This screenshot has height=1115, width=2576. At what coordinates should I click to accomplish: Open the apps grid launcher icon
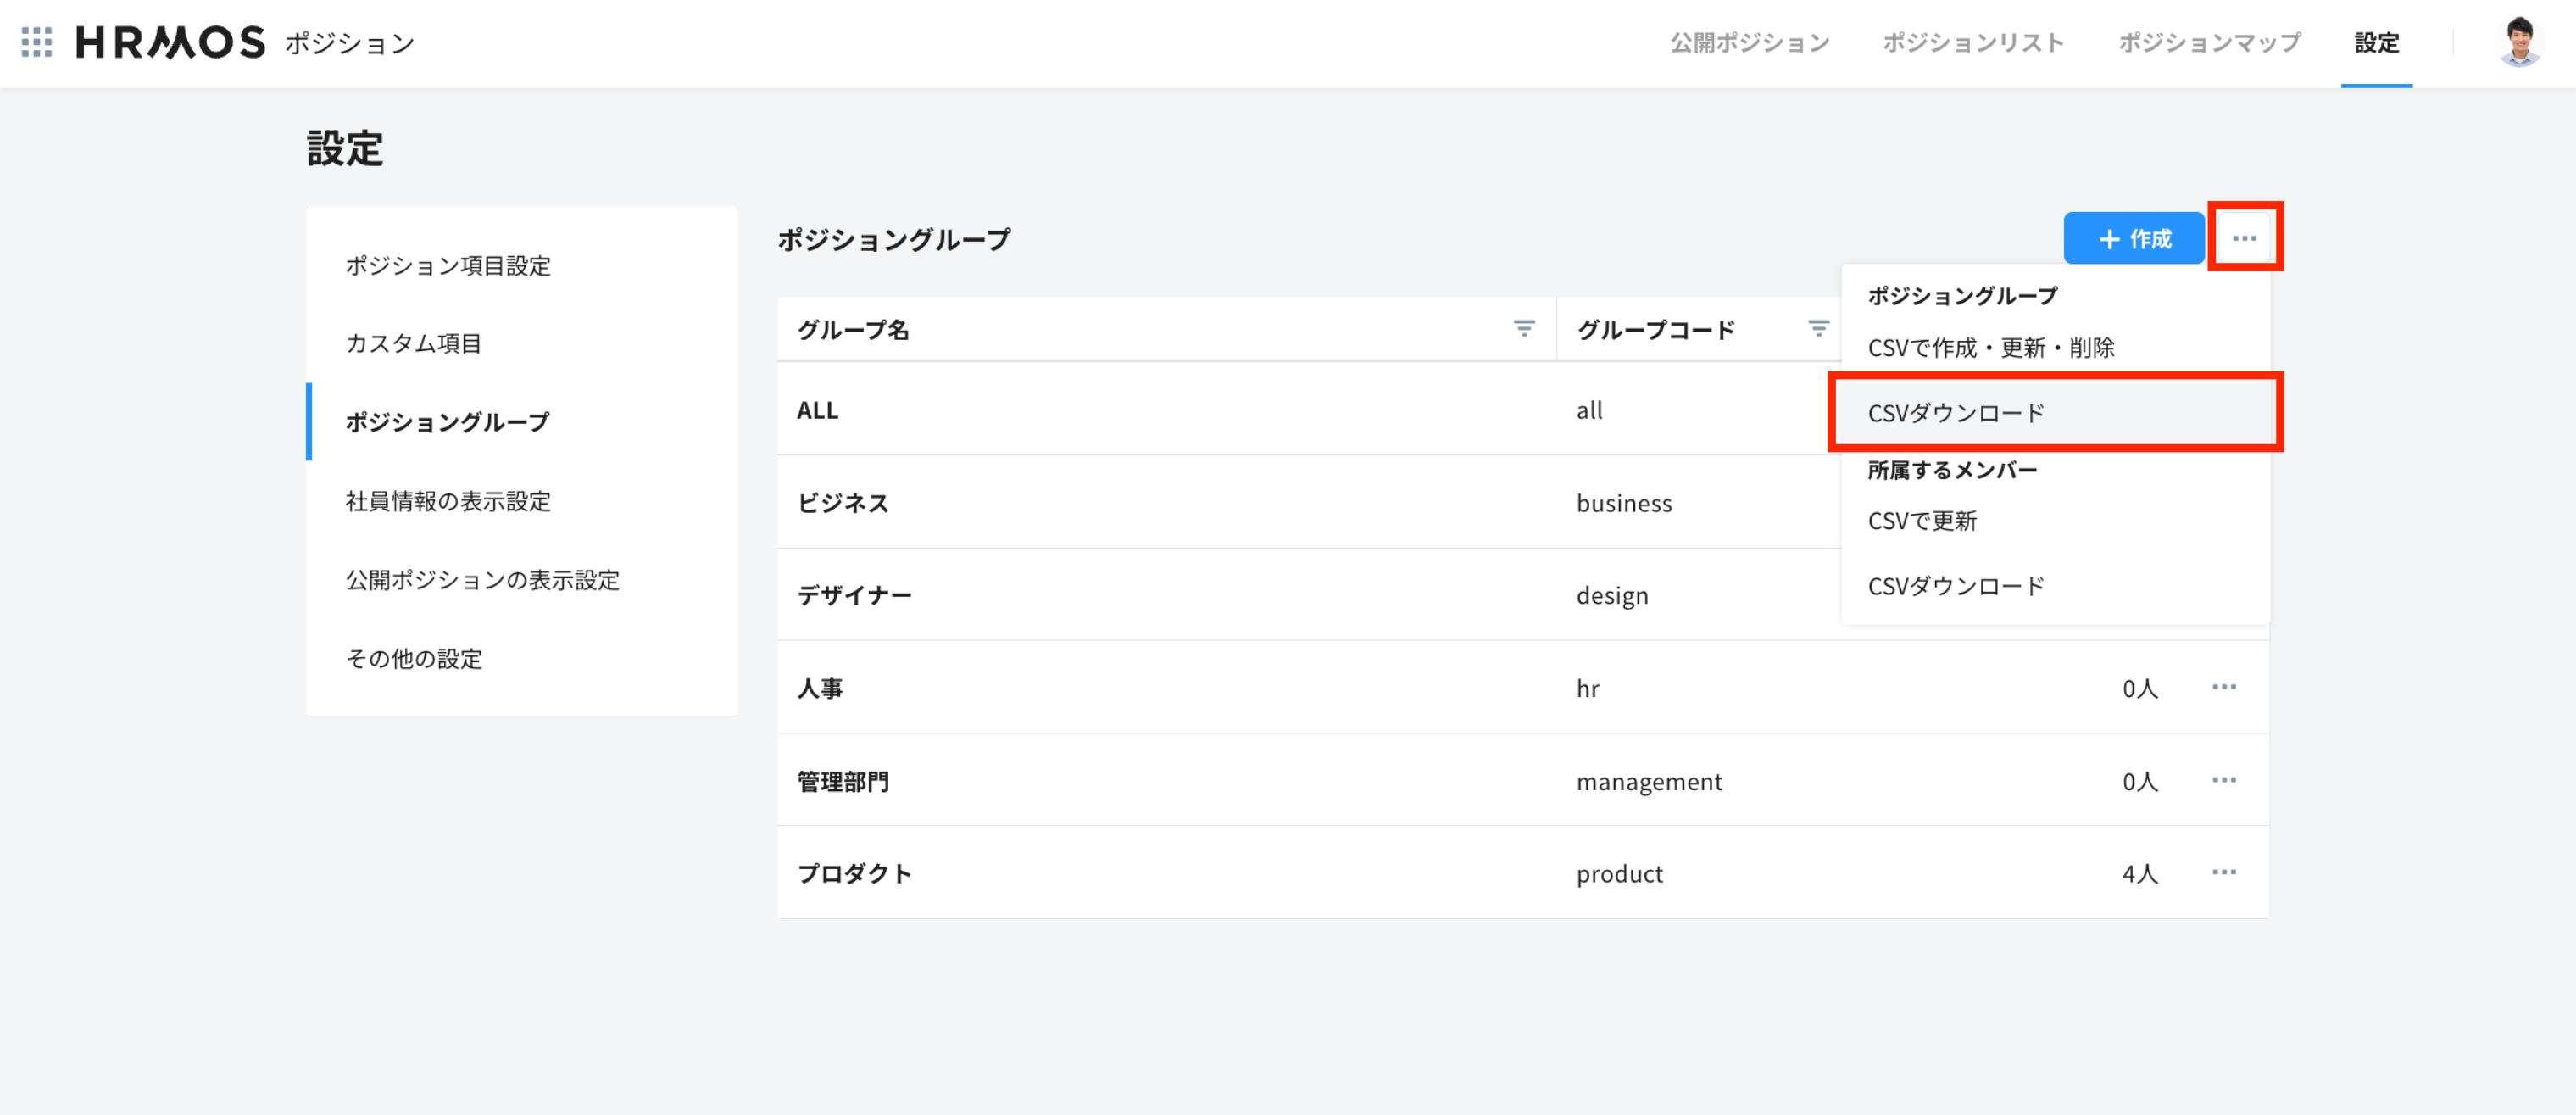[x=37, y=42]
